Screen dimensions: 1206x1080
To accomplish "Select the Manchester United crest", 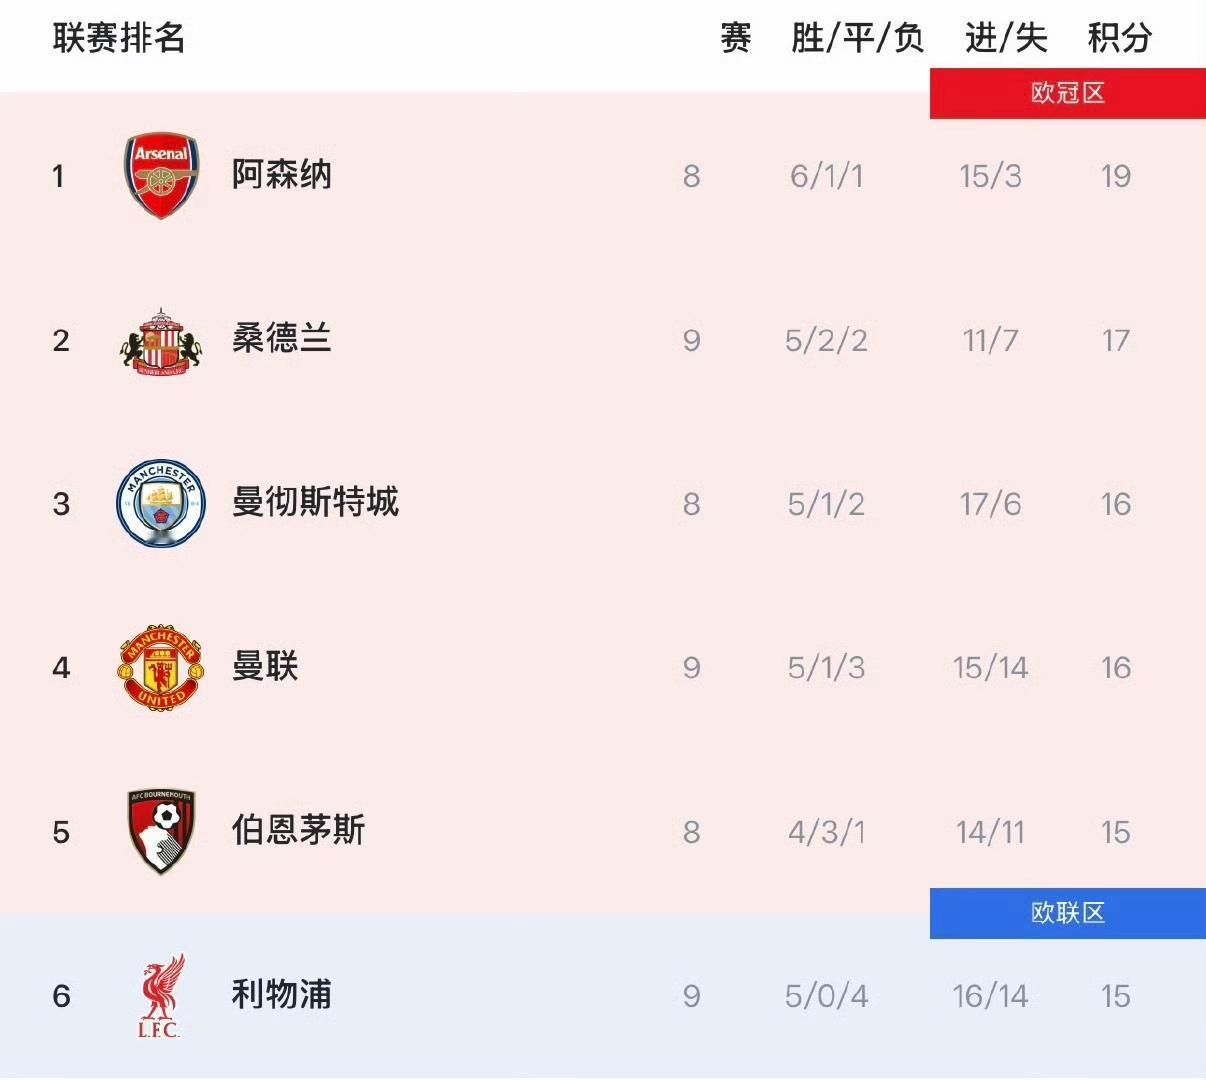I will tap(161, 668).
